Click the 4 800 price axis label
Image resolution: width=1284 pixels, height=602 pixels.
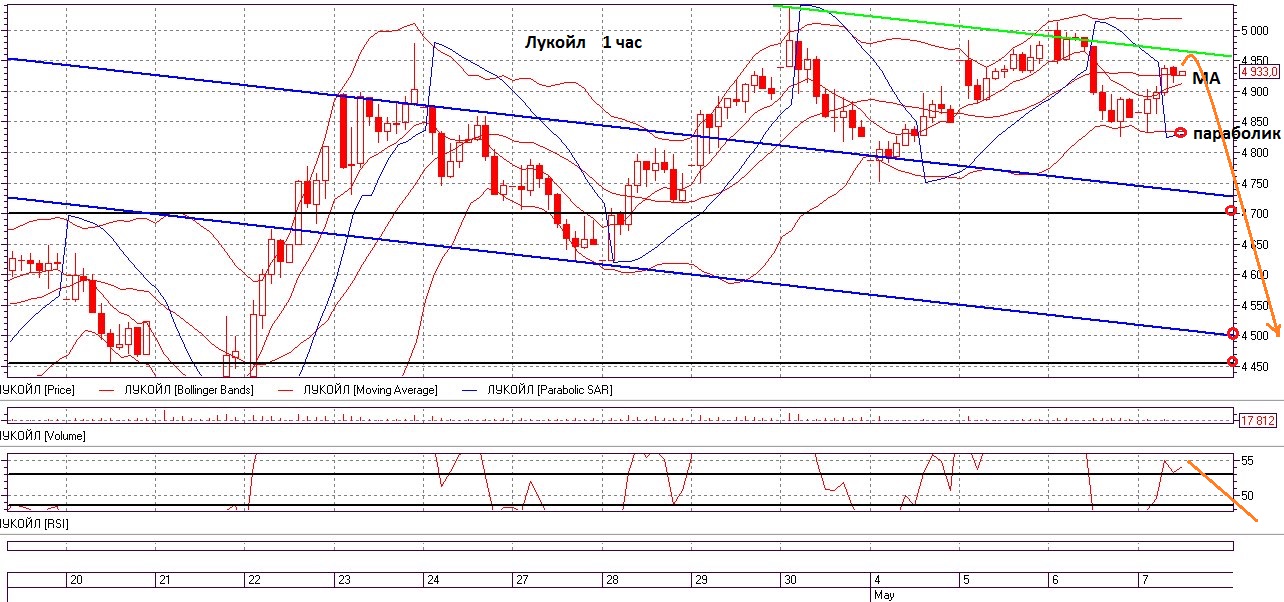point(1255,153)
